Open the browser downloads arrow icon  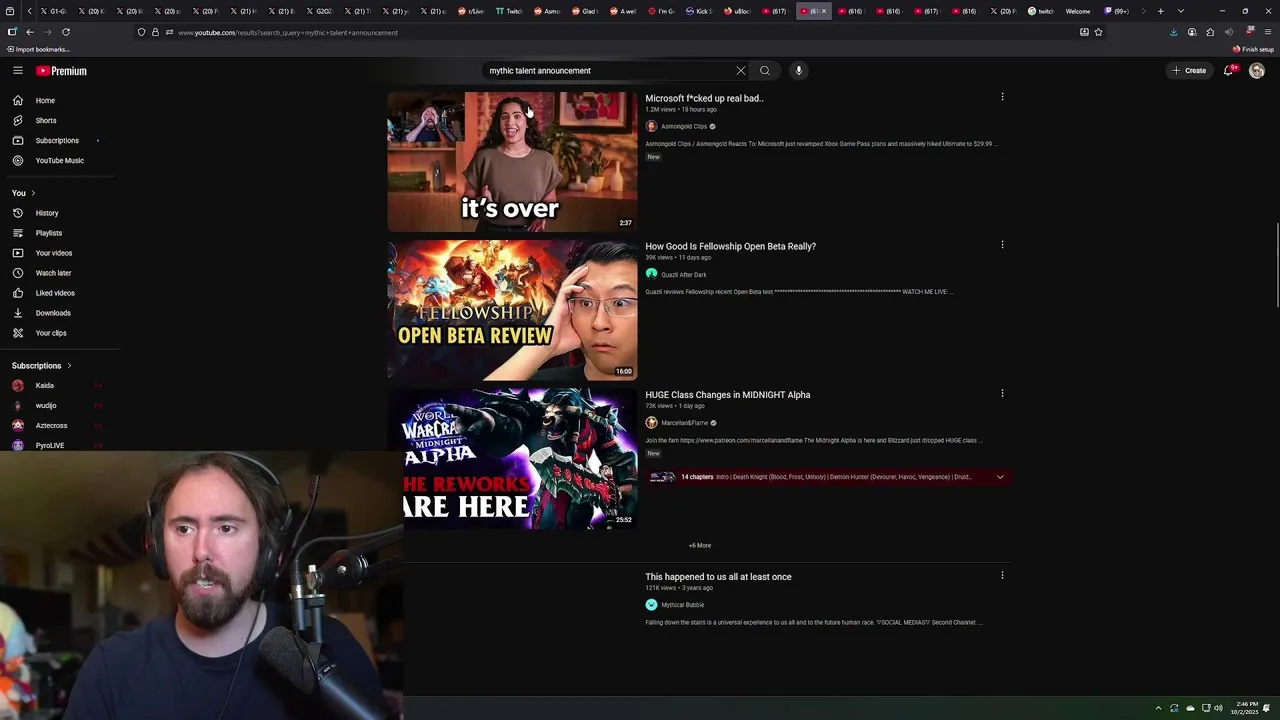1174,32
